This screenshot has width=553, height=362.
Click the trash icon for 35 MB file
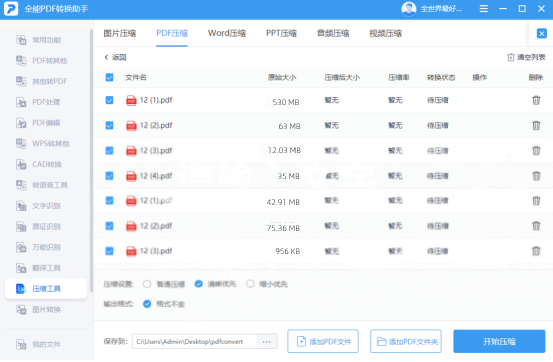(x=536, y=176)
